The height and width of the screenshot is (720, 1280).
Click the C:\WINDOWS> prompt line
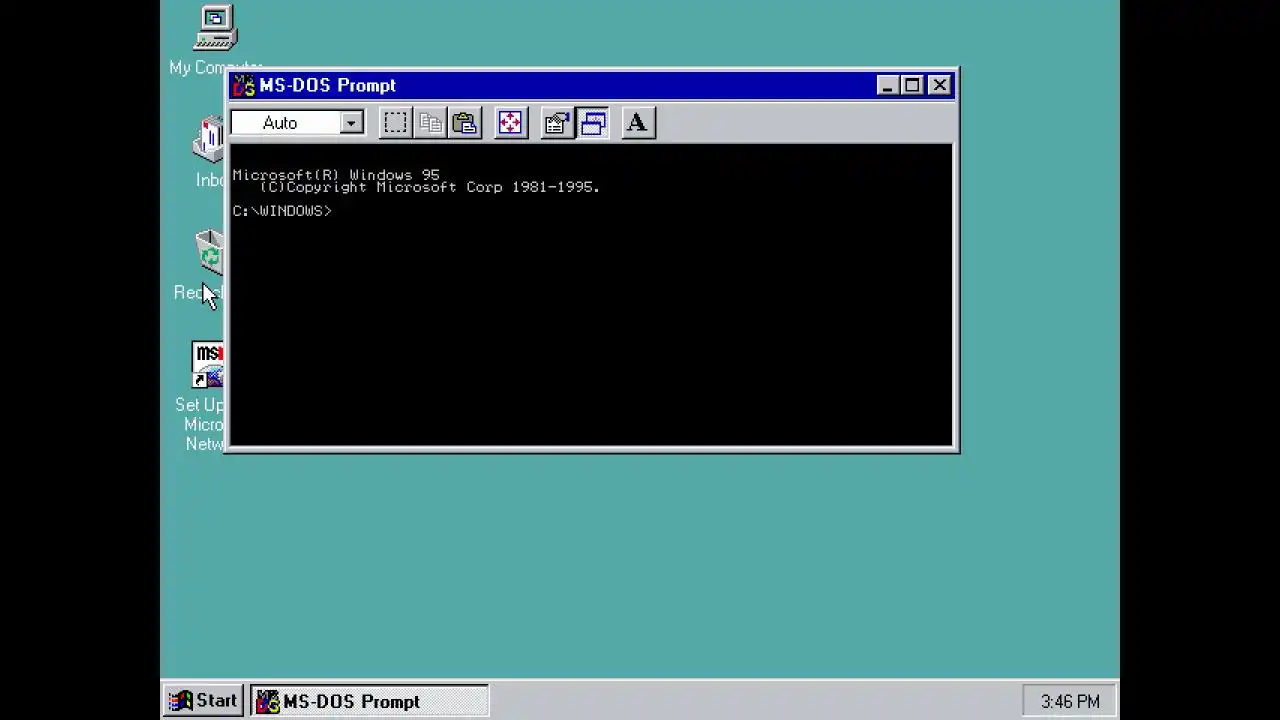[x=282, y=211]
